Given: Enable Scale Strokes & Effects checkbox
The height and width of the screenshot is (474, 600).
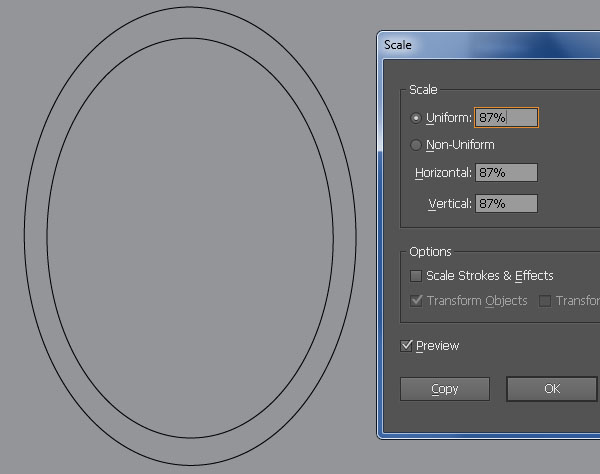Looking at the screenshot, I should pyautogui.click(x=416, y=276).
